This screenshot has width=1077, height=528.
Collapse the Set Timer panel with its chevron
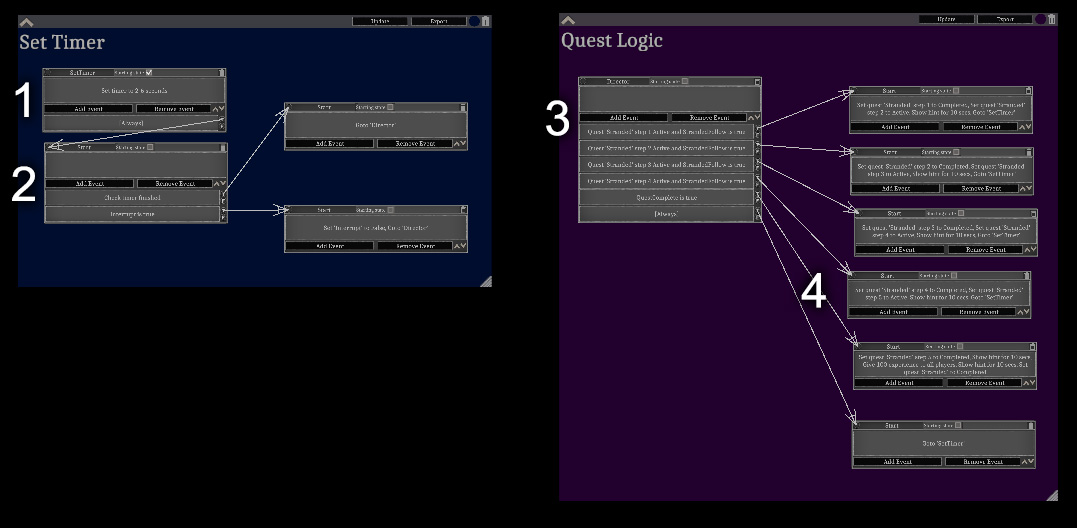[26, 22]
